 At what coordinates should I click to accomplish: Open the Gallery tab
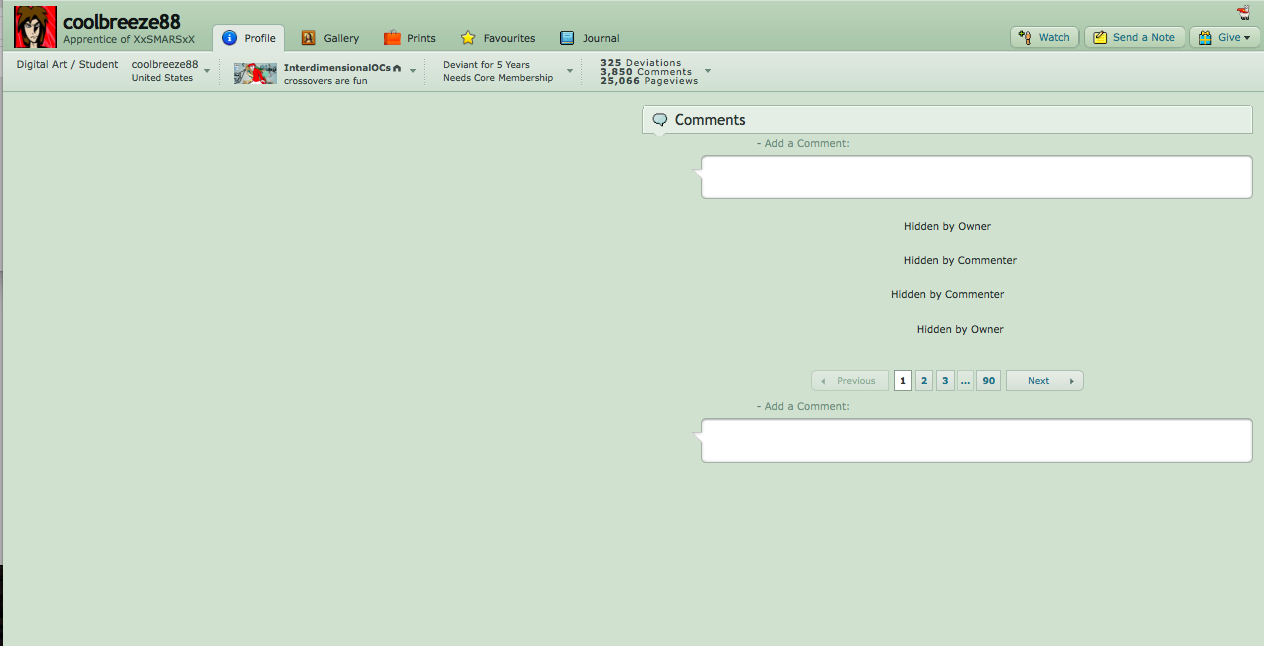(x=330, y=38)
